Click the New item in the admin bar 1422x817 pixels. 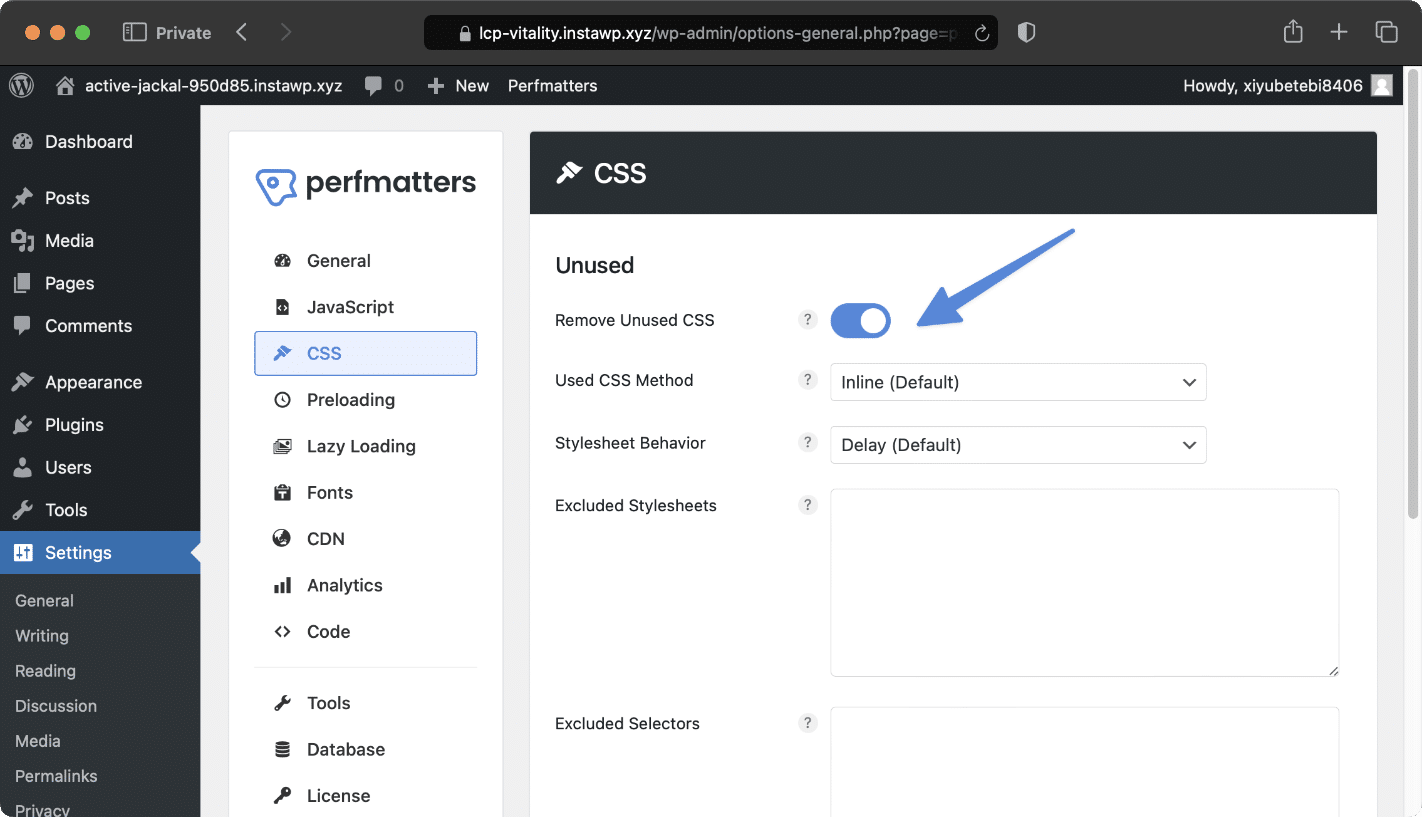[x=458, y=85]
